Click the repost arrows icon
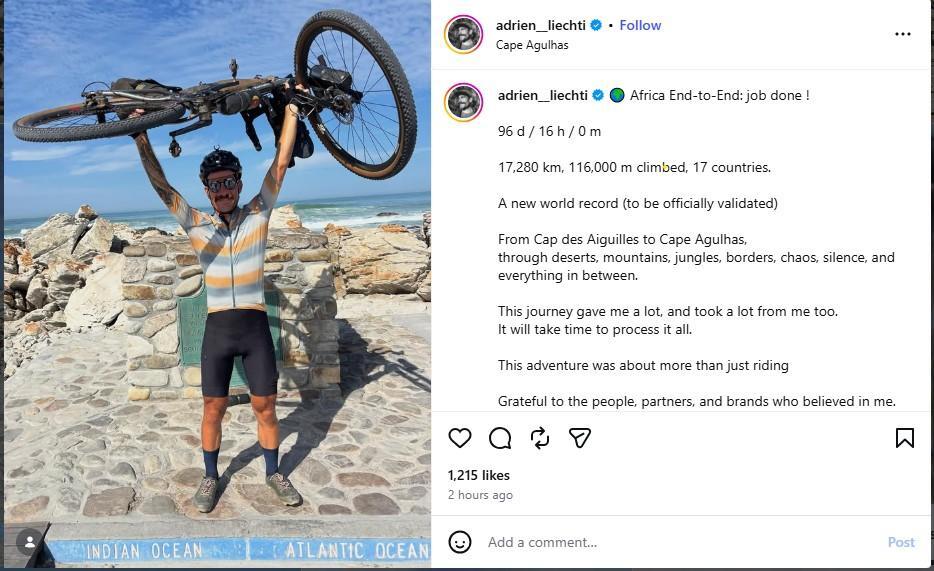The image size is (934, 571). coord(540,438)
